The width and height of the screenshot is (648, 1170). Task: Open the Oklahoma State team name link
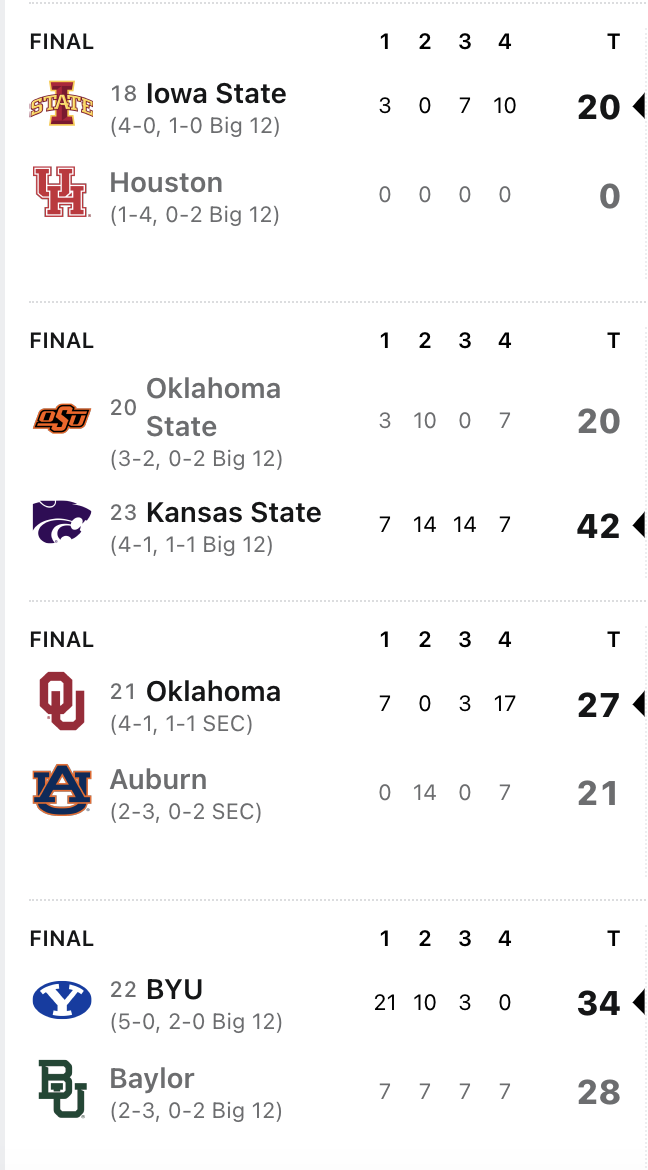tap(214, 407)
